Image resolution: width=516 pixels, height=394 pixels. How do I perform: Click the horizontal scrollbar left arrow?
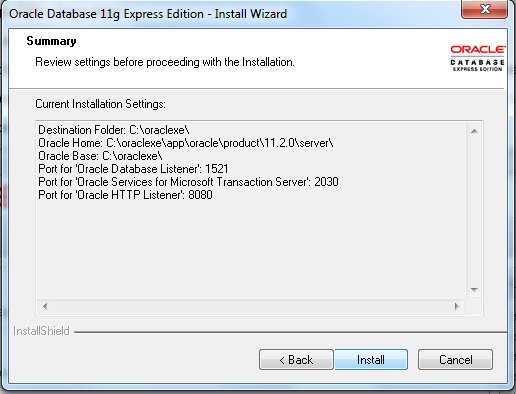click(45, 306)
